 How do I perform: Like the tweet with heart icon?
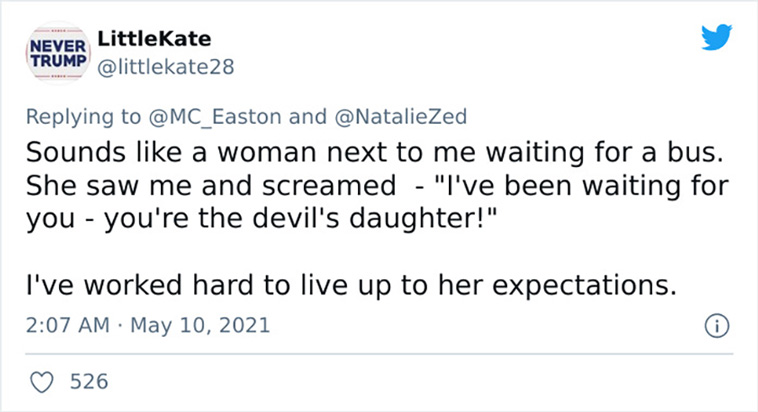click(x=42, y=382)
